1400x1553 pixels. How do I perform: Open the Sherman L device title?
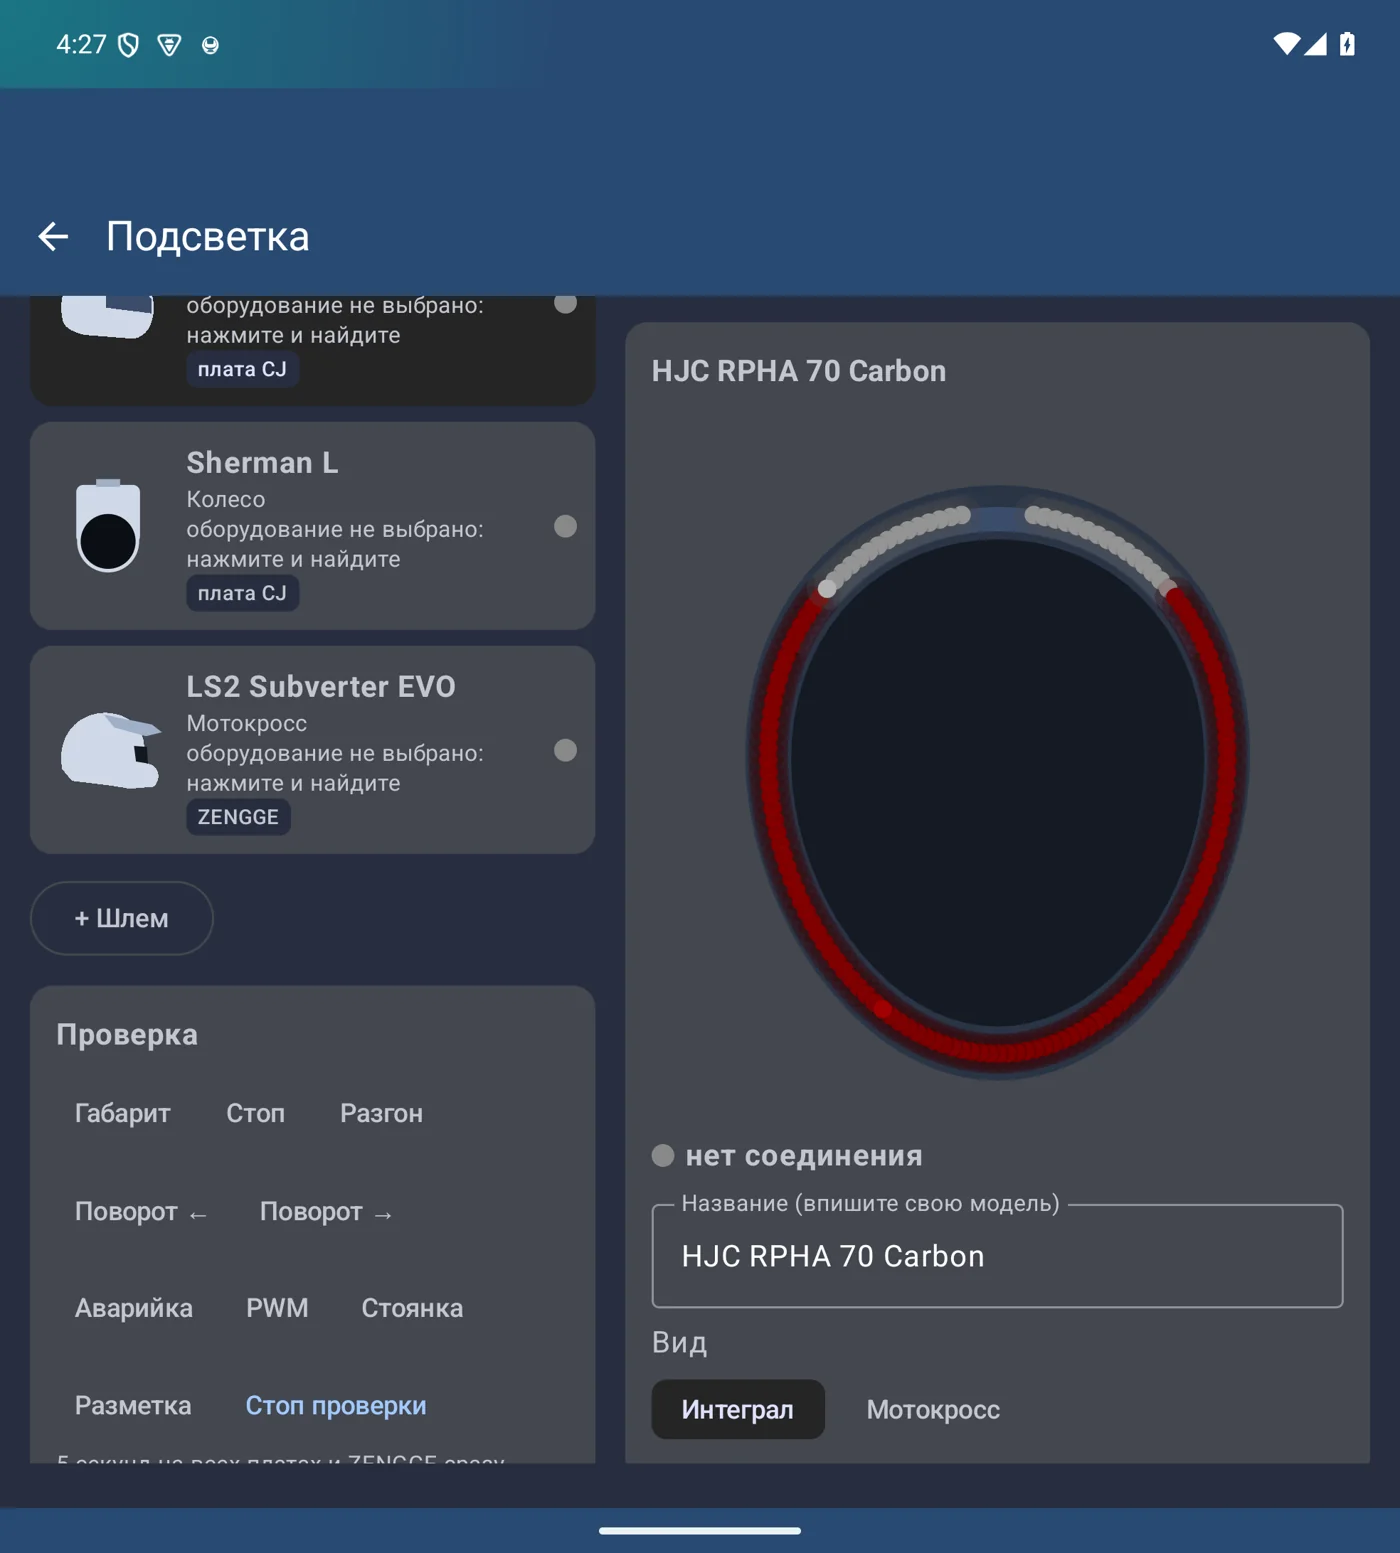pyautogui.click(x=262, y=463)
